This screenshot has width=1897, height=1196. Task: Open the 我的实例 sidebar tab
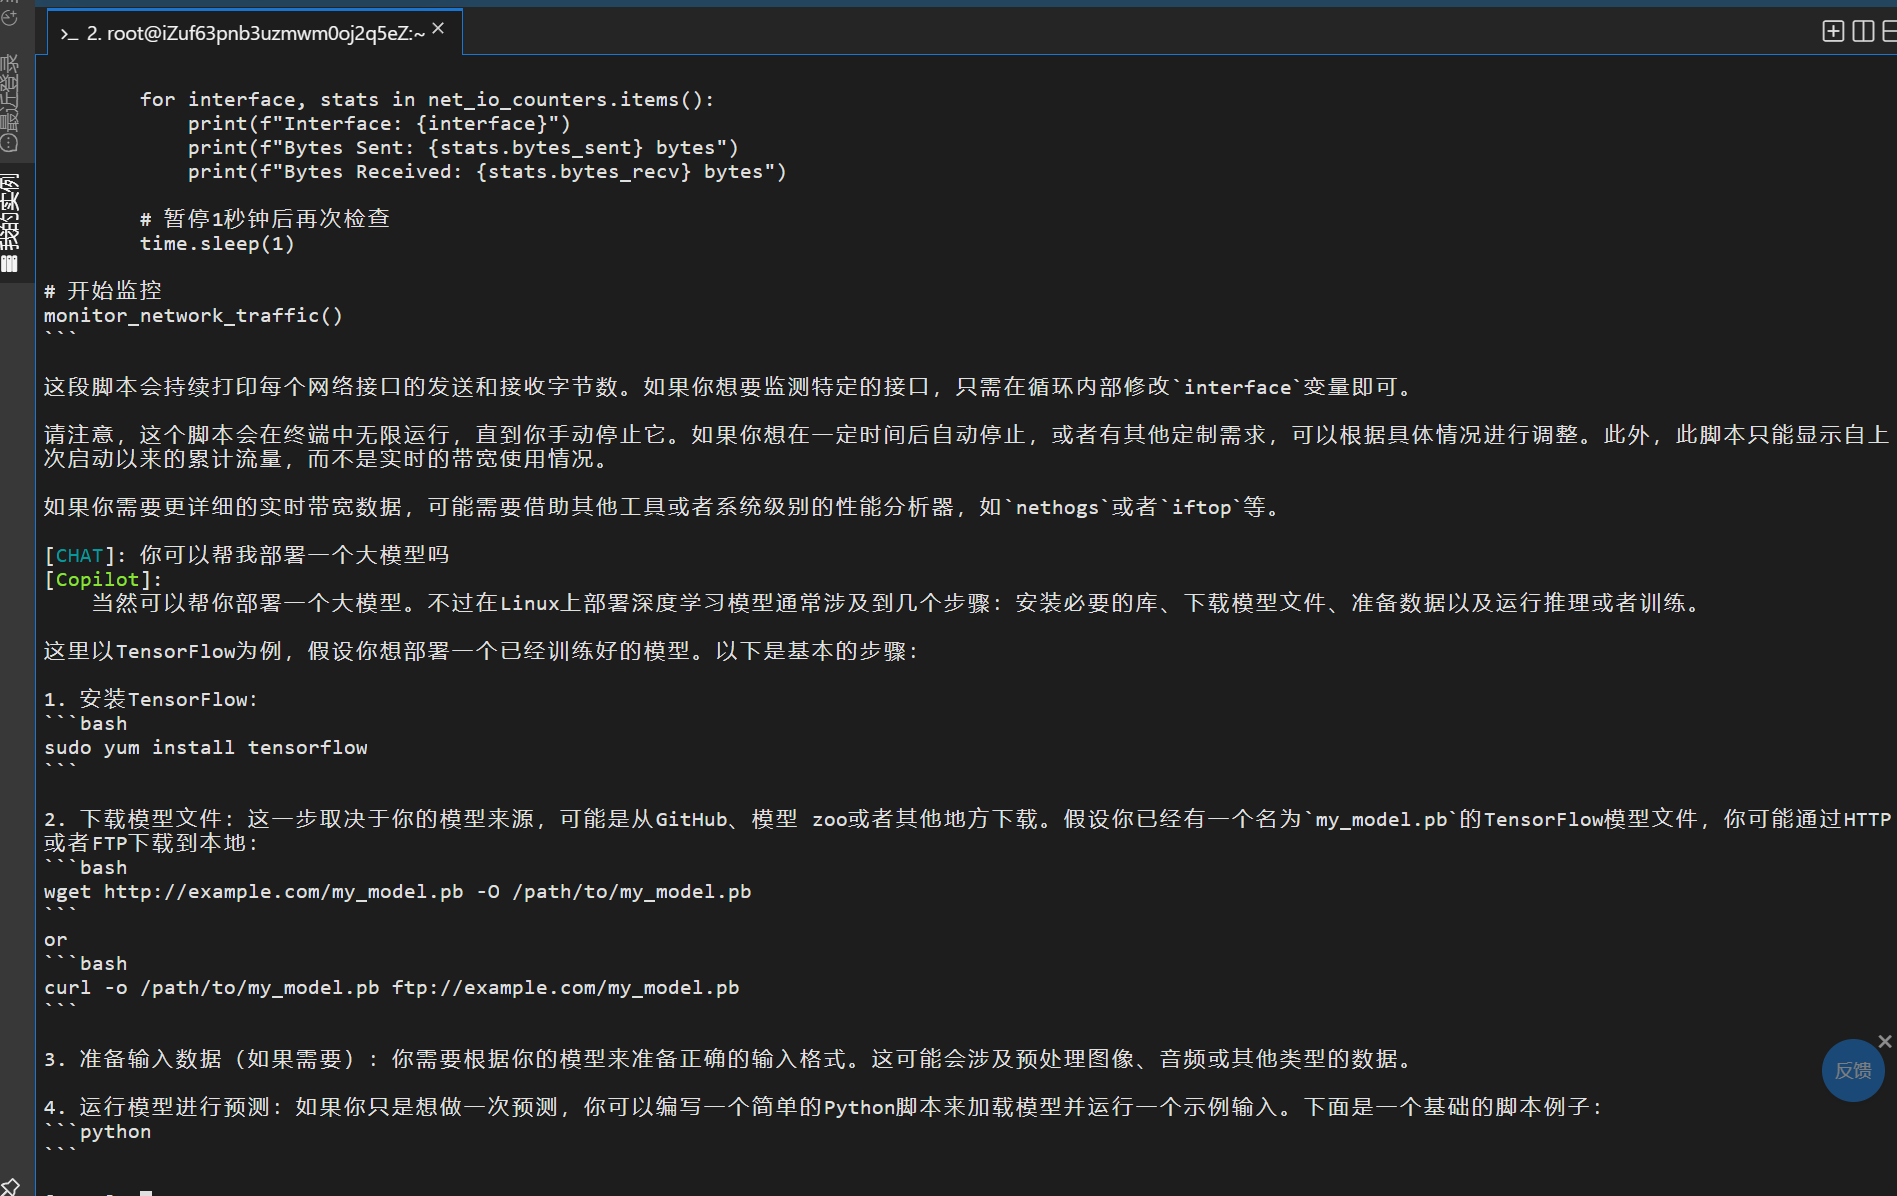click(x=10, y=222)
